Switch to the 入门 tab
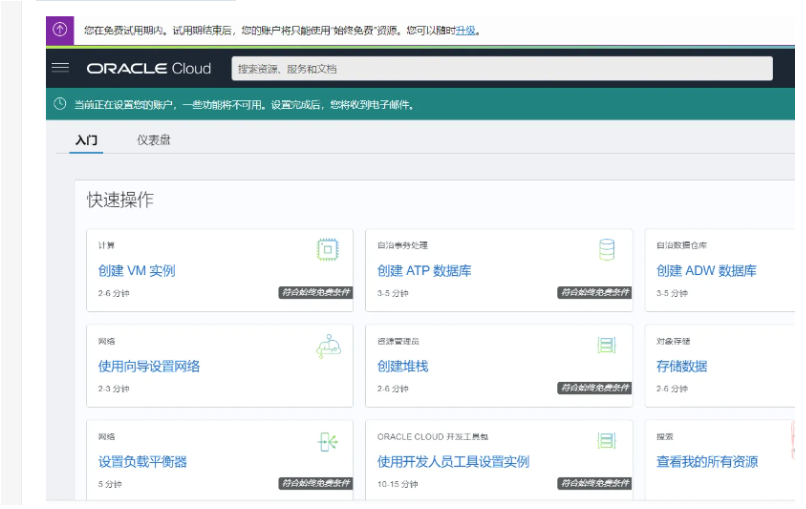The height and width of the screenshot is (509, 806). click(87, 140)
